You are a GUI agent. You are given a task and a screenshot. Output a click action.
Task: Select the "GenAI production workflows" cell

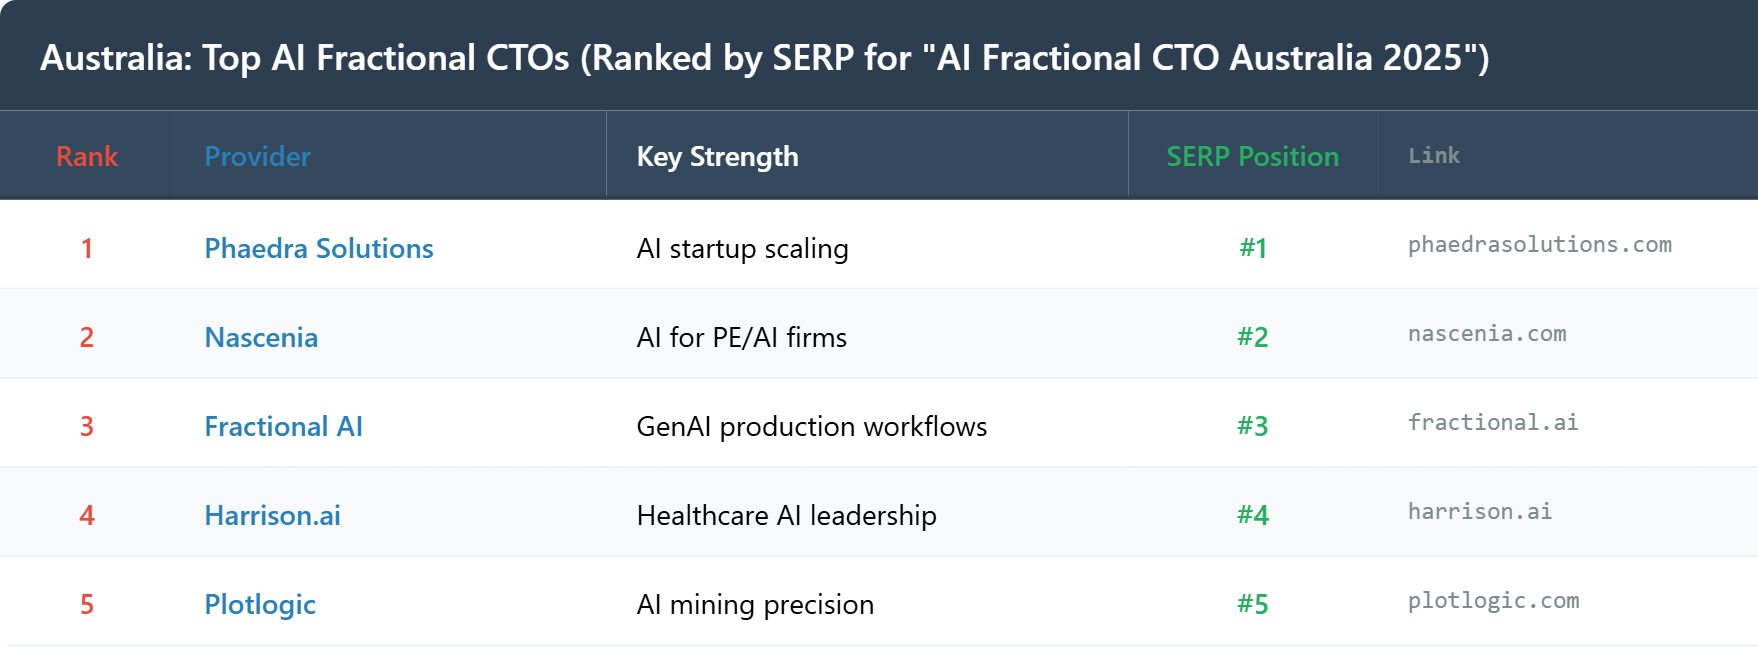[811, 426]
